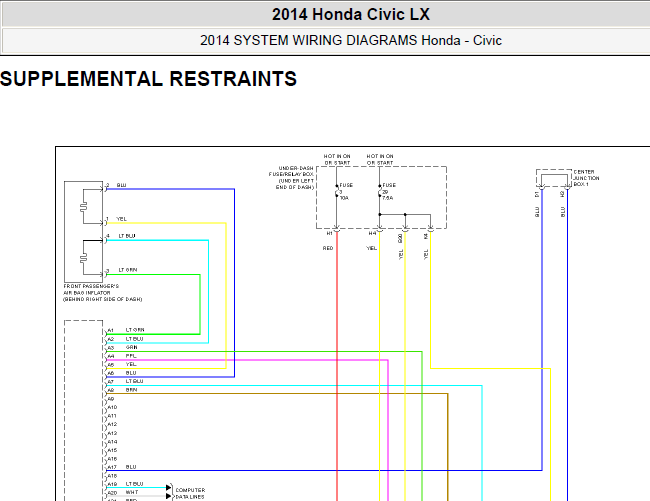Click the "LT BLU" wire label on row A19
Screen dimensions: 650x501
134,484
